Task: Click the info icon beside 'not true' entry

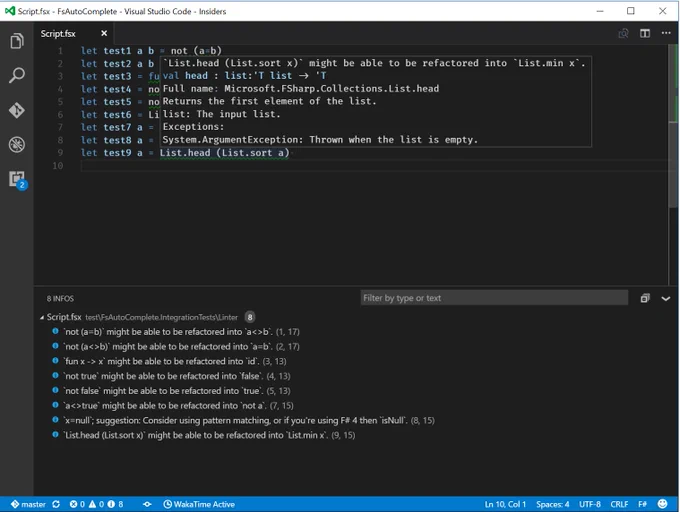Action: tap(55, 375)
